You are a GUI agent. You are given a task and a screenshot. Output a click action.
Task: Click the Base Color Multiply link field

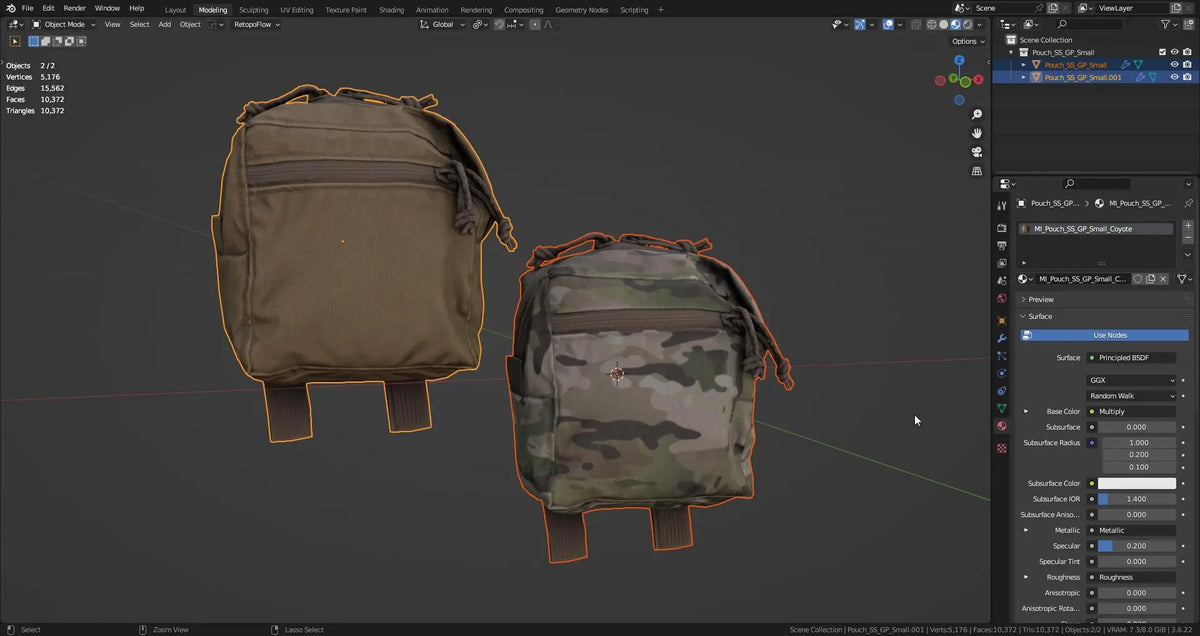point(1132,411)
